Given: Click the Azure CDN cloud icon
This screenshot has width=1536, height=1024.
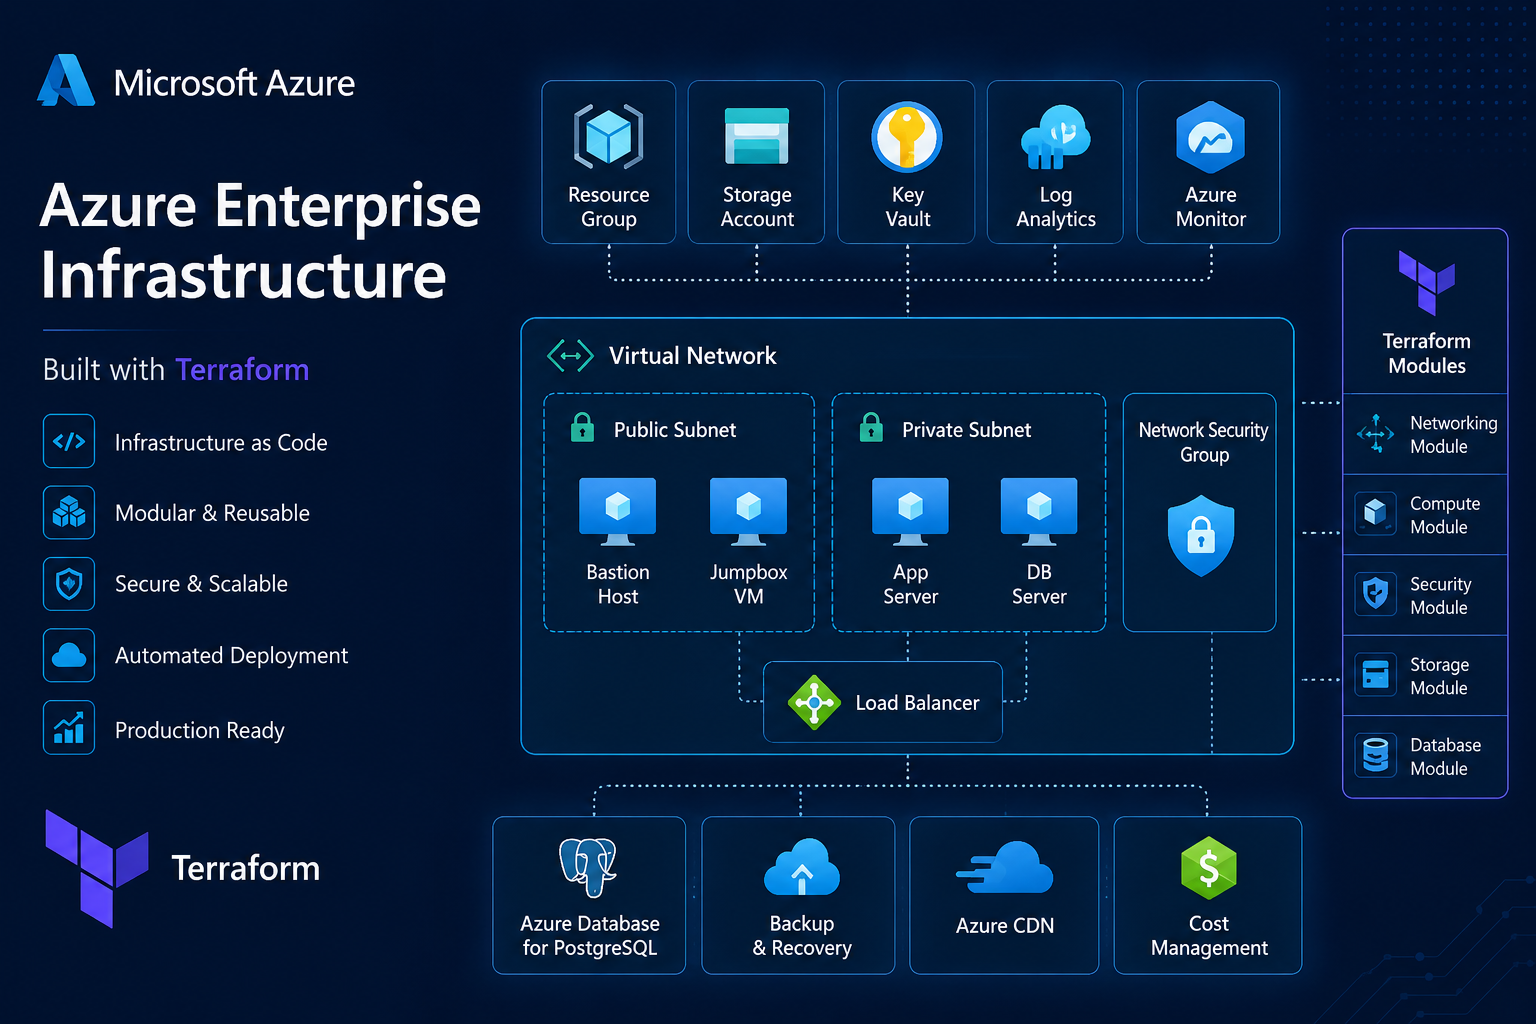Looking at the screenshot, I should [x=1004, y=868].
